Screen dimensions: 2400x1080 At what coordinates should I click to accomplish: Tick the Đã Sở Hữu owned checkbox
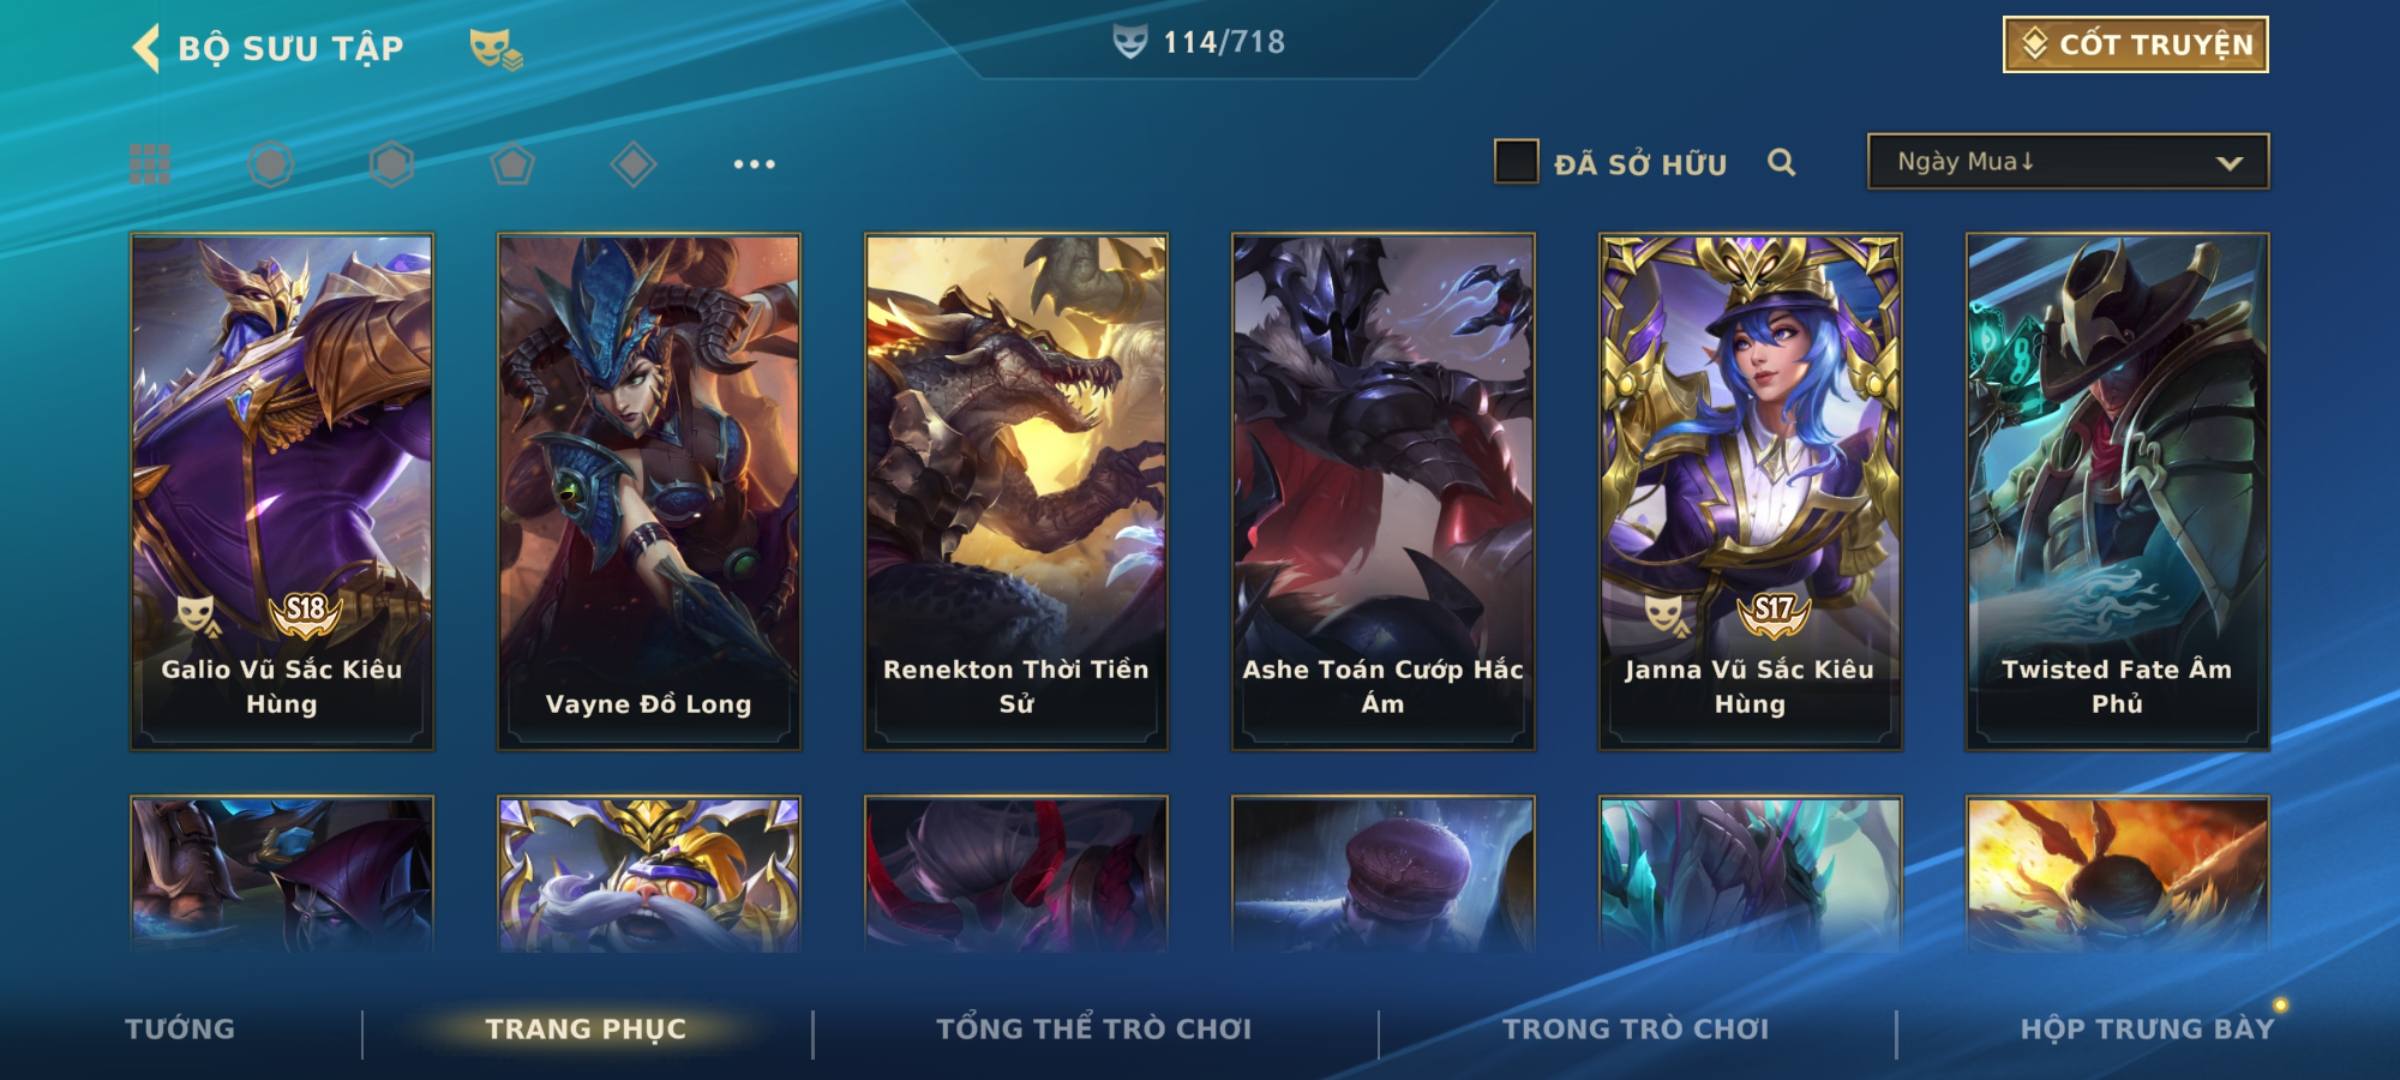point(1516,162)
